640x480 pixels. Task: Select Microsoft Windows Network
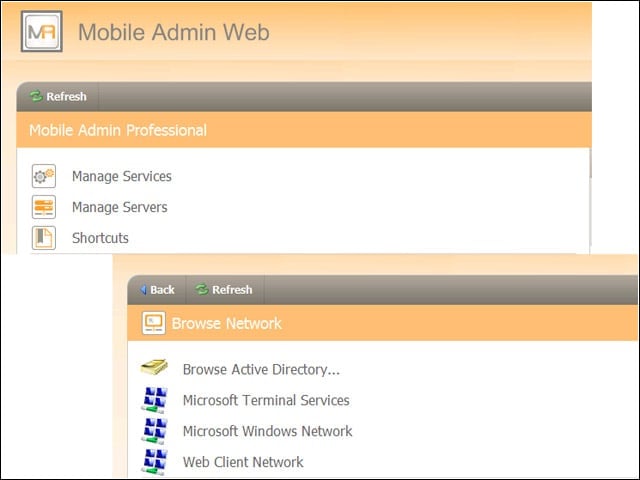coord(267,431)
